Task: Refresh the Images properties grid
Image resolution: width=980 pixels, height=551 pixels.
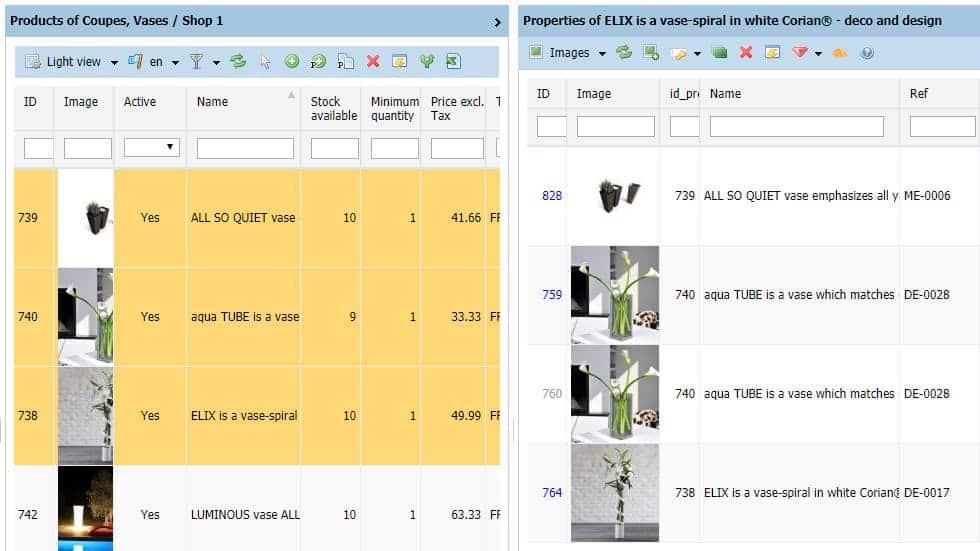Action: pos(624,53)
